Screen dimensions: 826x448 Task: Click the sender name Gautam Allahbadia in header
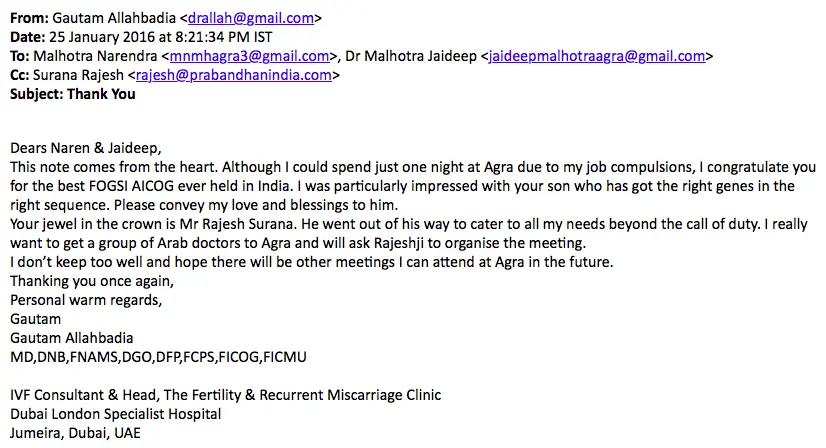point(114,18)
